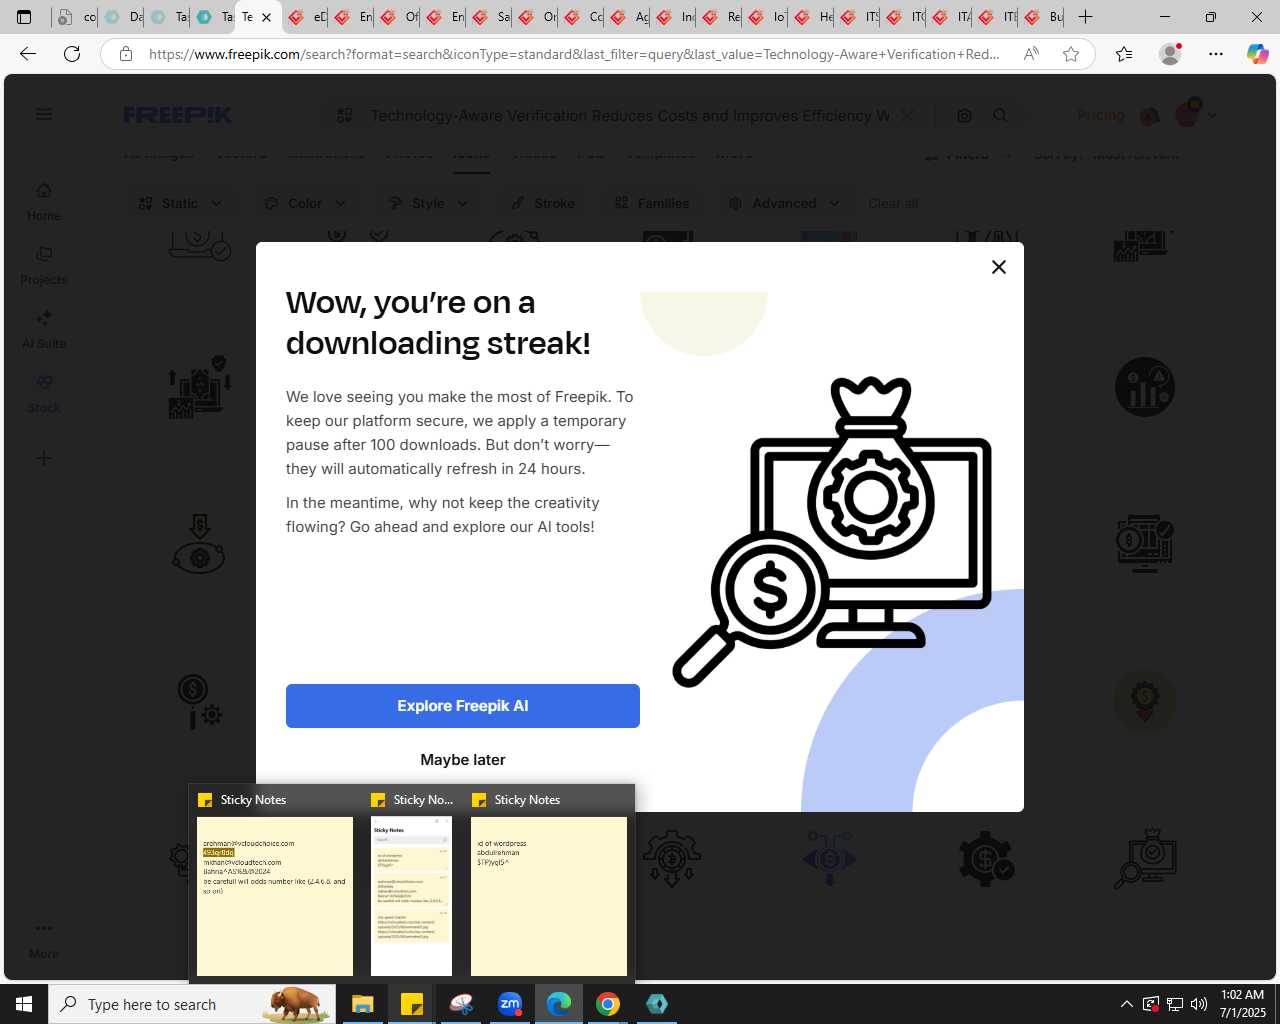Screen dimensions: 1280x1024
Task: Click the taskbar search box
Action: (192, 1004)
